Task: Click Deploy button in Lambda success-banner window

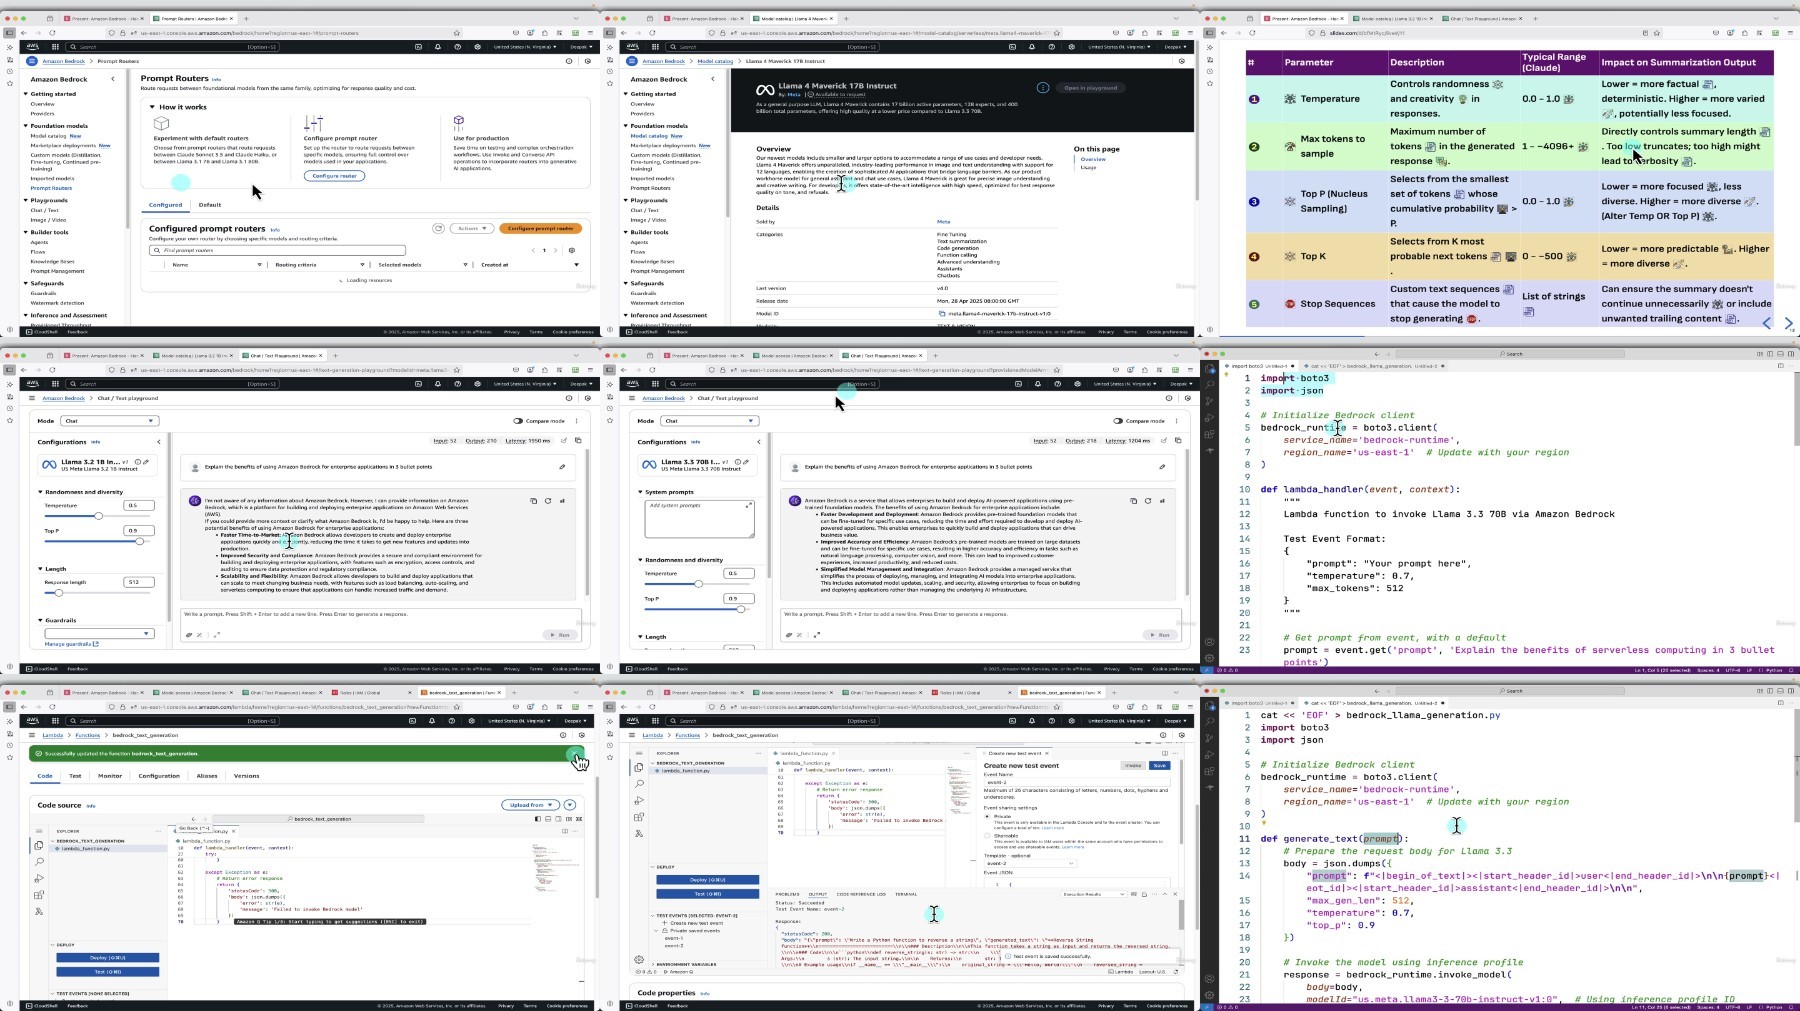Action: coord(108,958)
